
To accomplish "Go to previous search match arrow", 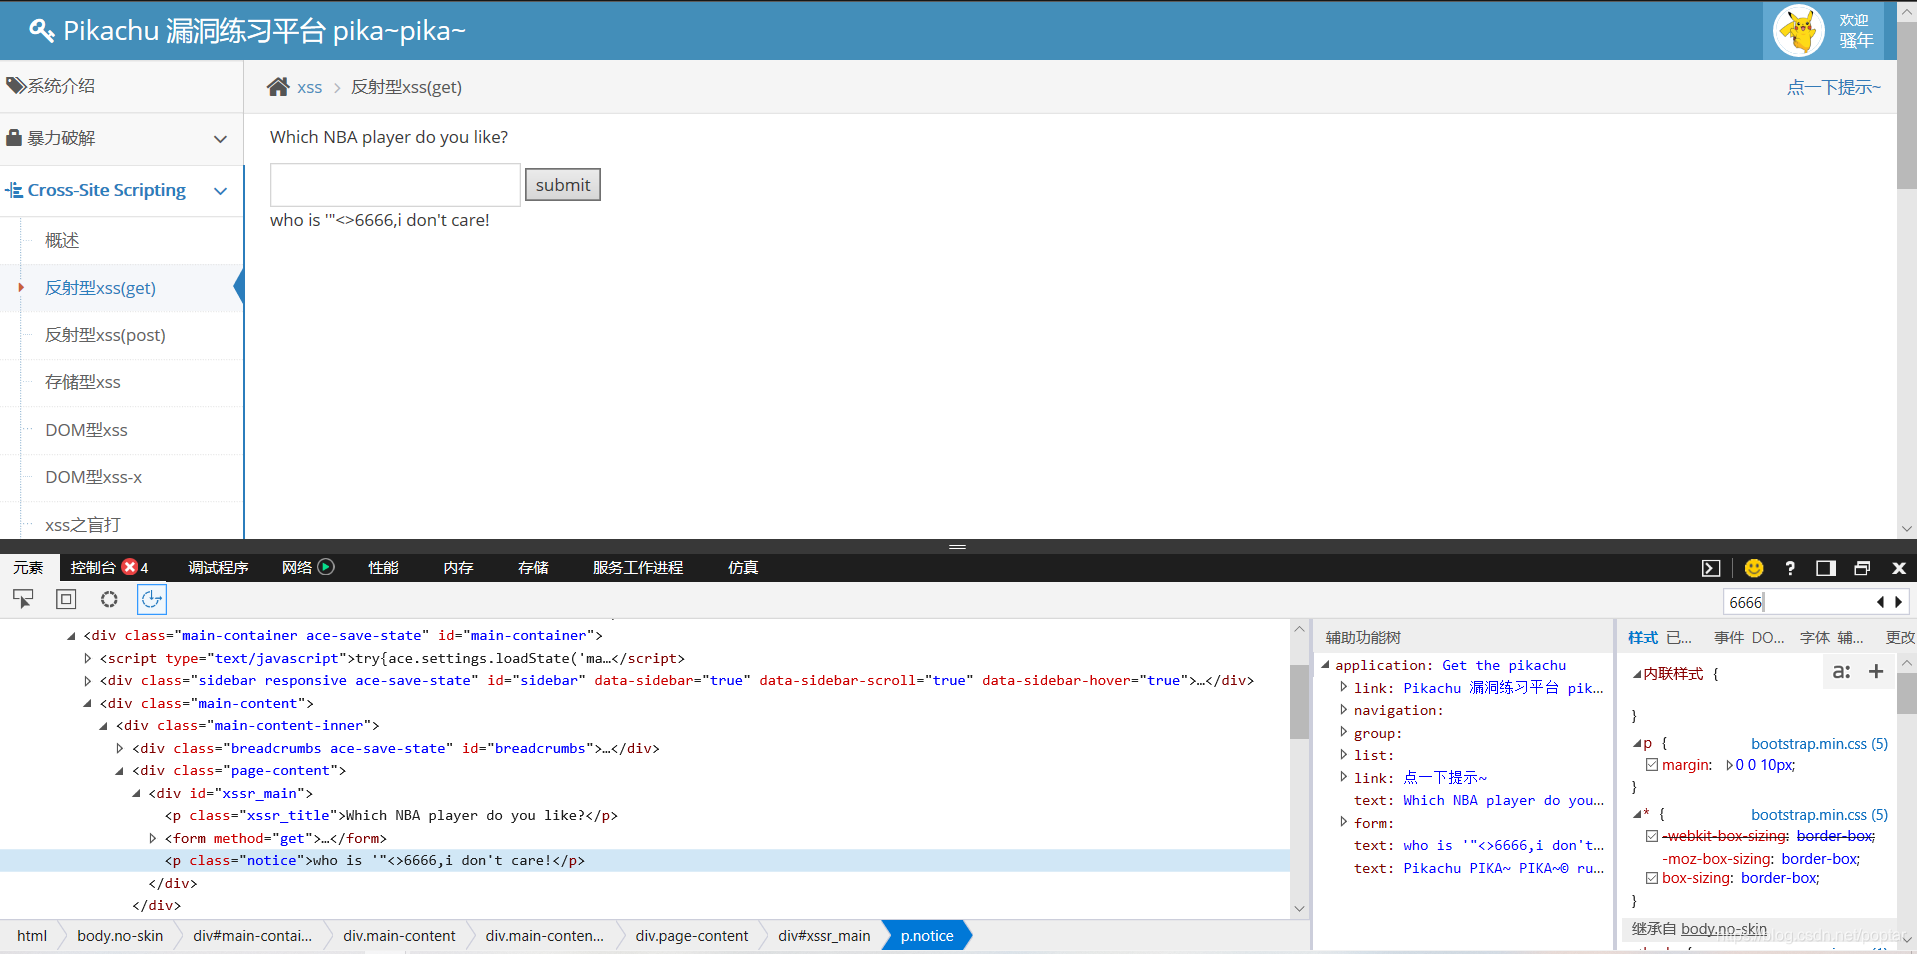I will tap(1881, 602).
